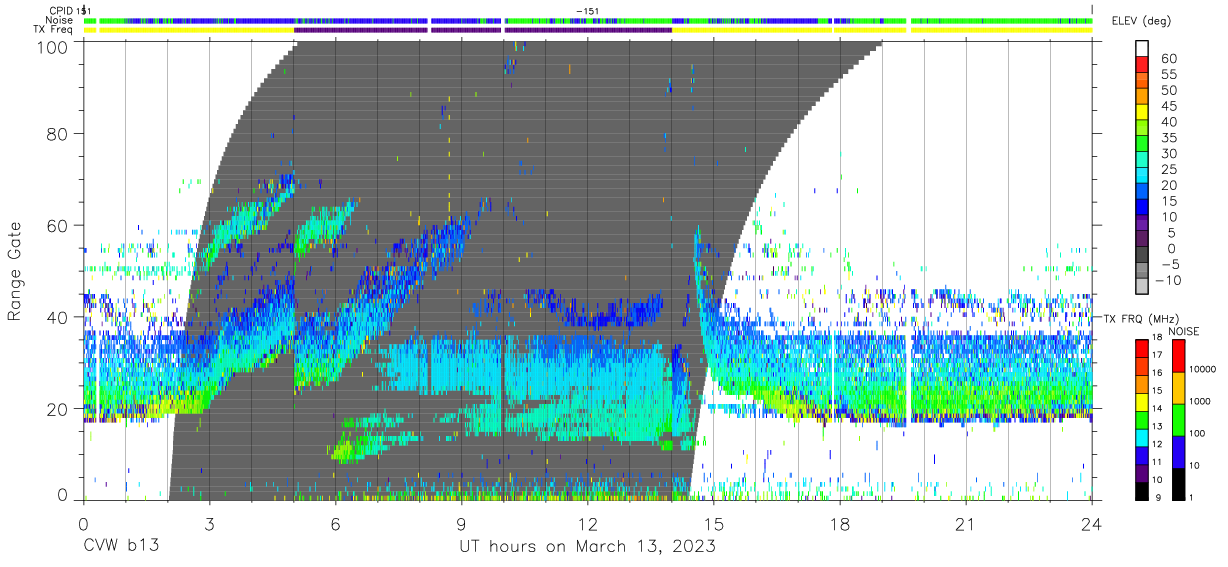Click the '-151' CPID marker text
This screenshot has height=567, width=1228.
tap(588, 10)
